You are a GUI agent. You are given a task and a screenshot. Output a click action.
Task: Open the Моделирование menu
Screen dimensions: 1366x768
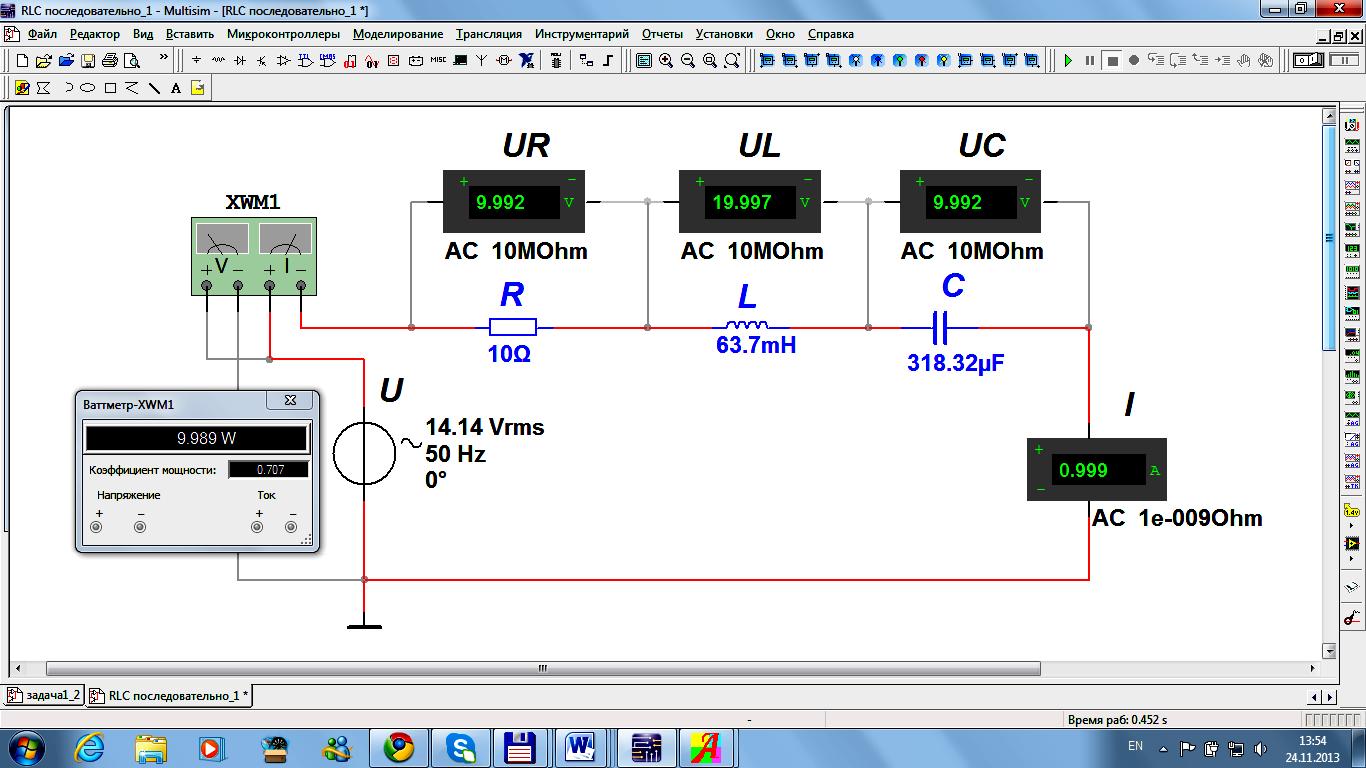click(x=397, y=34)
